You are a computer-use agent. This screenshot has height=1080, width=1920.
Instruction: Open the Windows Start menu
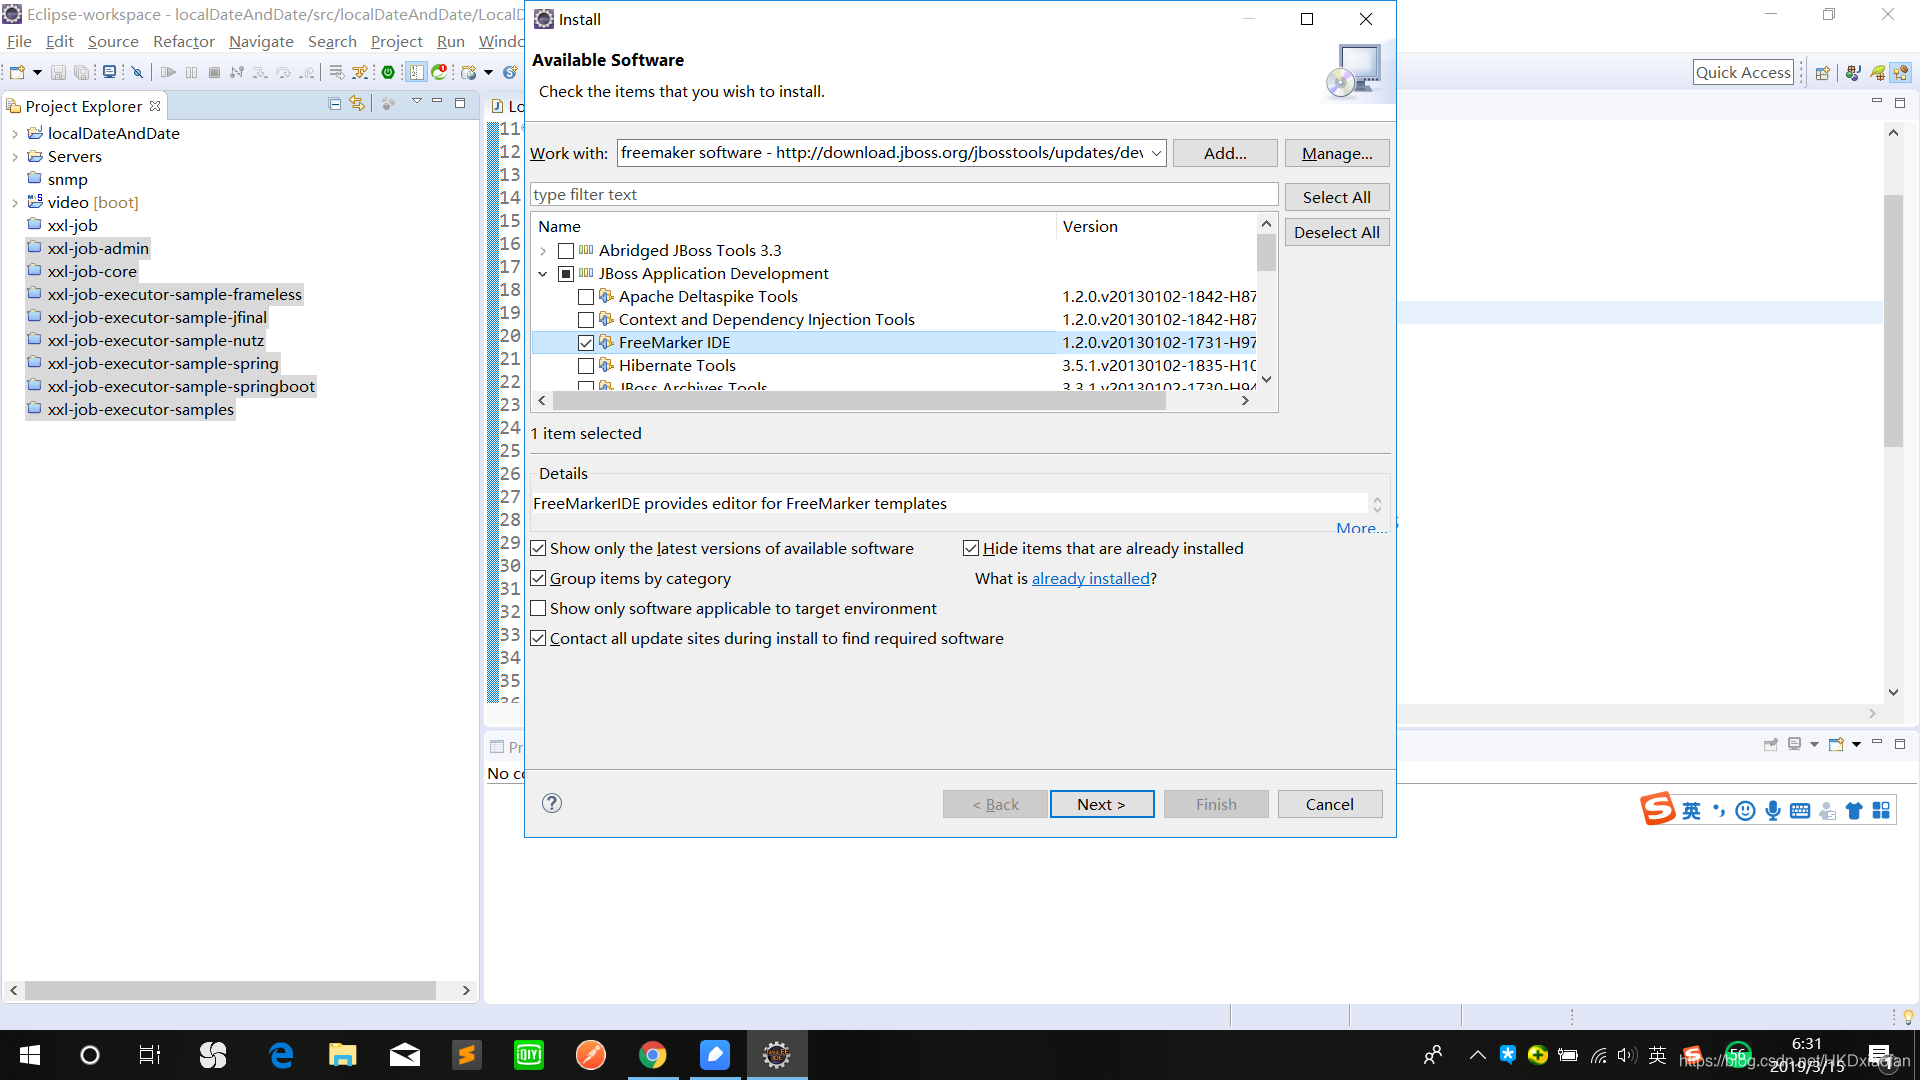[29, 1055]
